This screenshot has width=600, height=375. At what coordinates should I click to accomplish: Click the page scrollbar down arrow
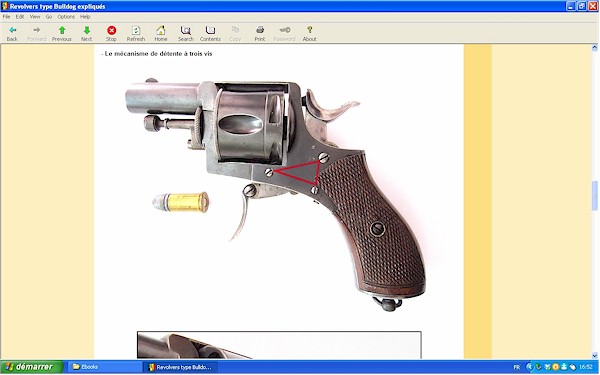[595, 355]
